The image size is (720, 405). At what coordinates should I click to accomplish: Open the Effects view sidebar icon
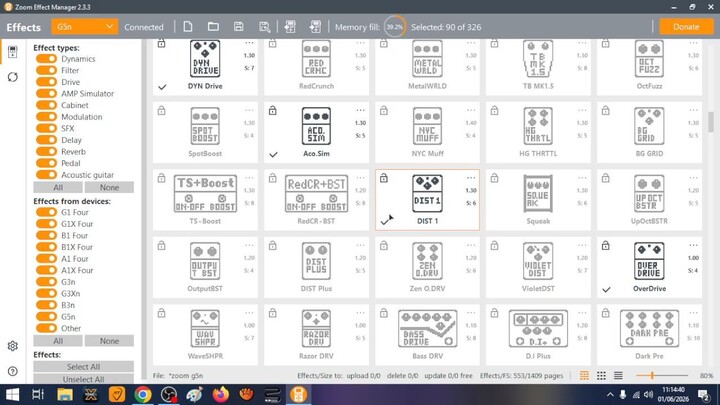point(12,51)
